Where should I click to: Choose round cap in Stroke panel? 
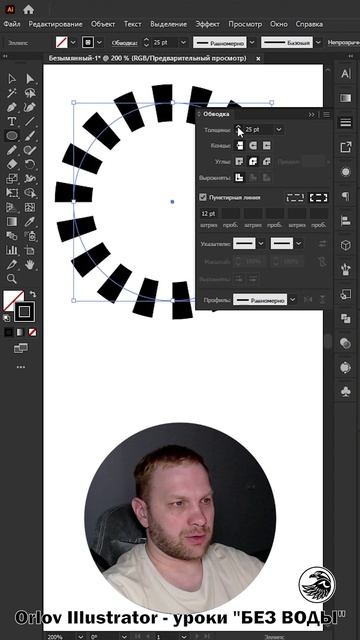tap(253, 146)
